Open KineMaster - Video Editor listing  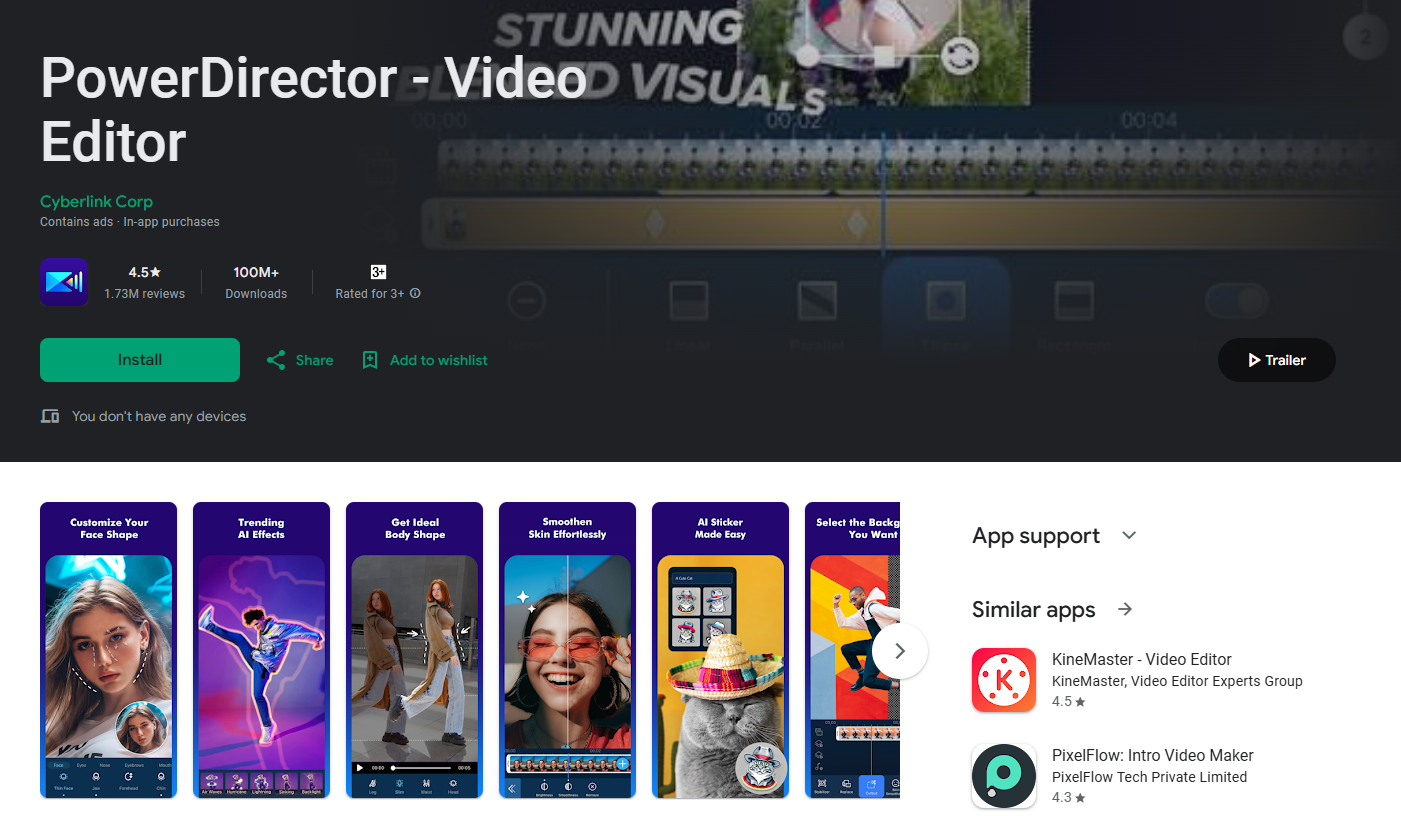coord(1141,660)
